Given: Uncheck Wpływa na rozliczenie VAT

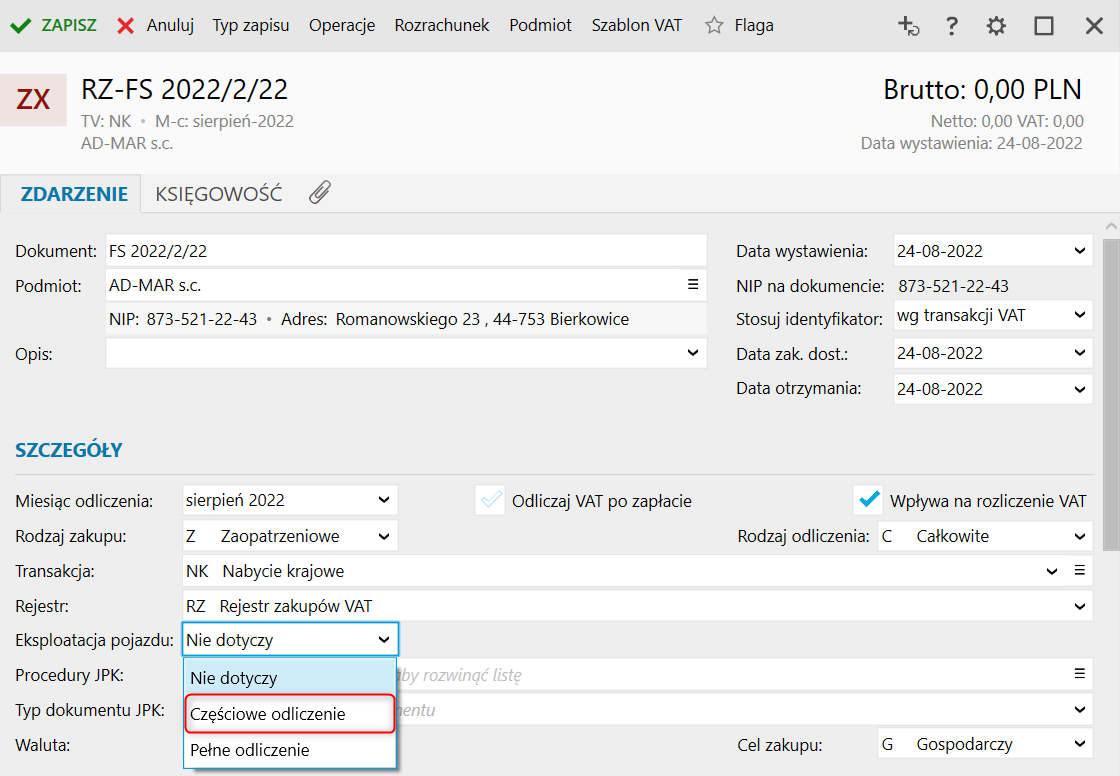Looking at the screenshot, I should pos(867,500).
